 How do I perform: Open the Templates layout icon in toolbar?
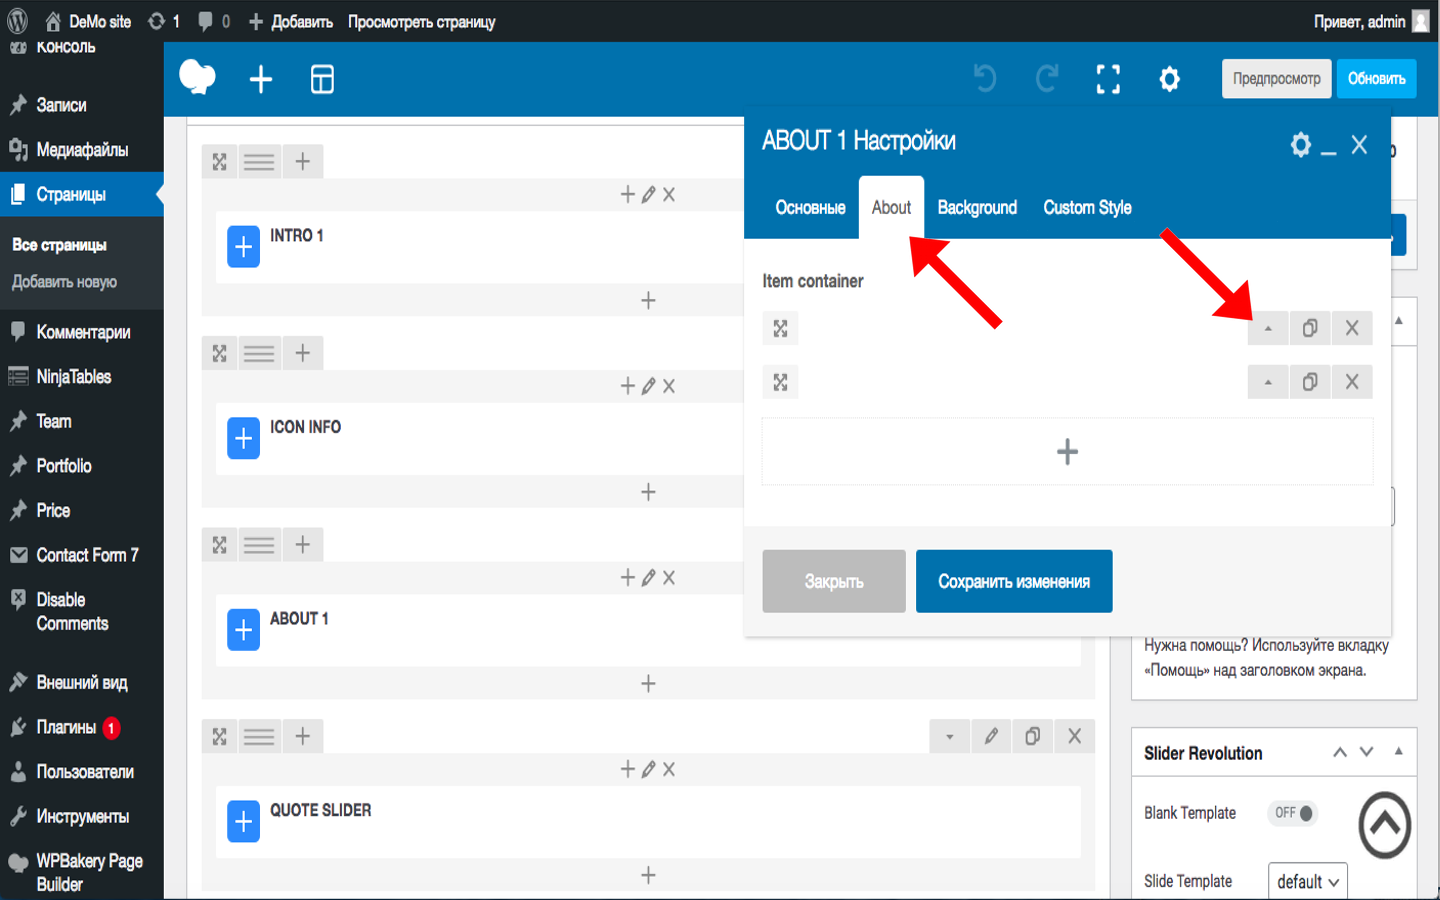coord(322,79)
